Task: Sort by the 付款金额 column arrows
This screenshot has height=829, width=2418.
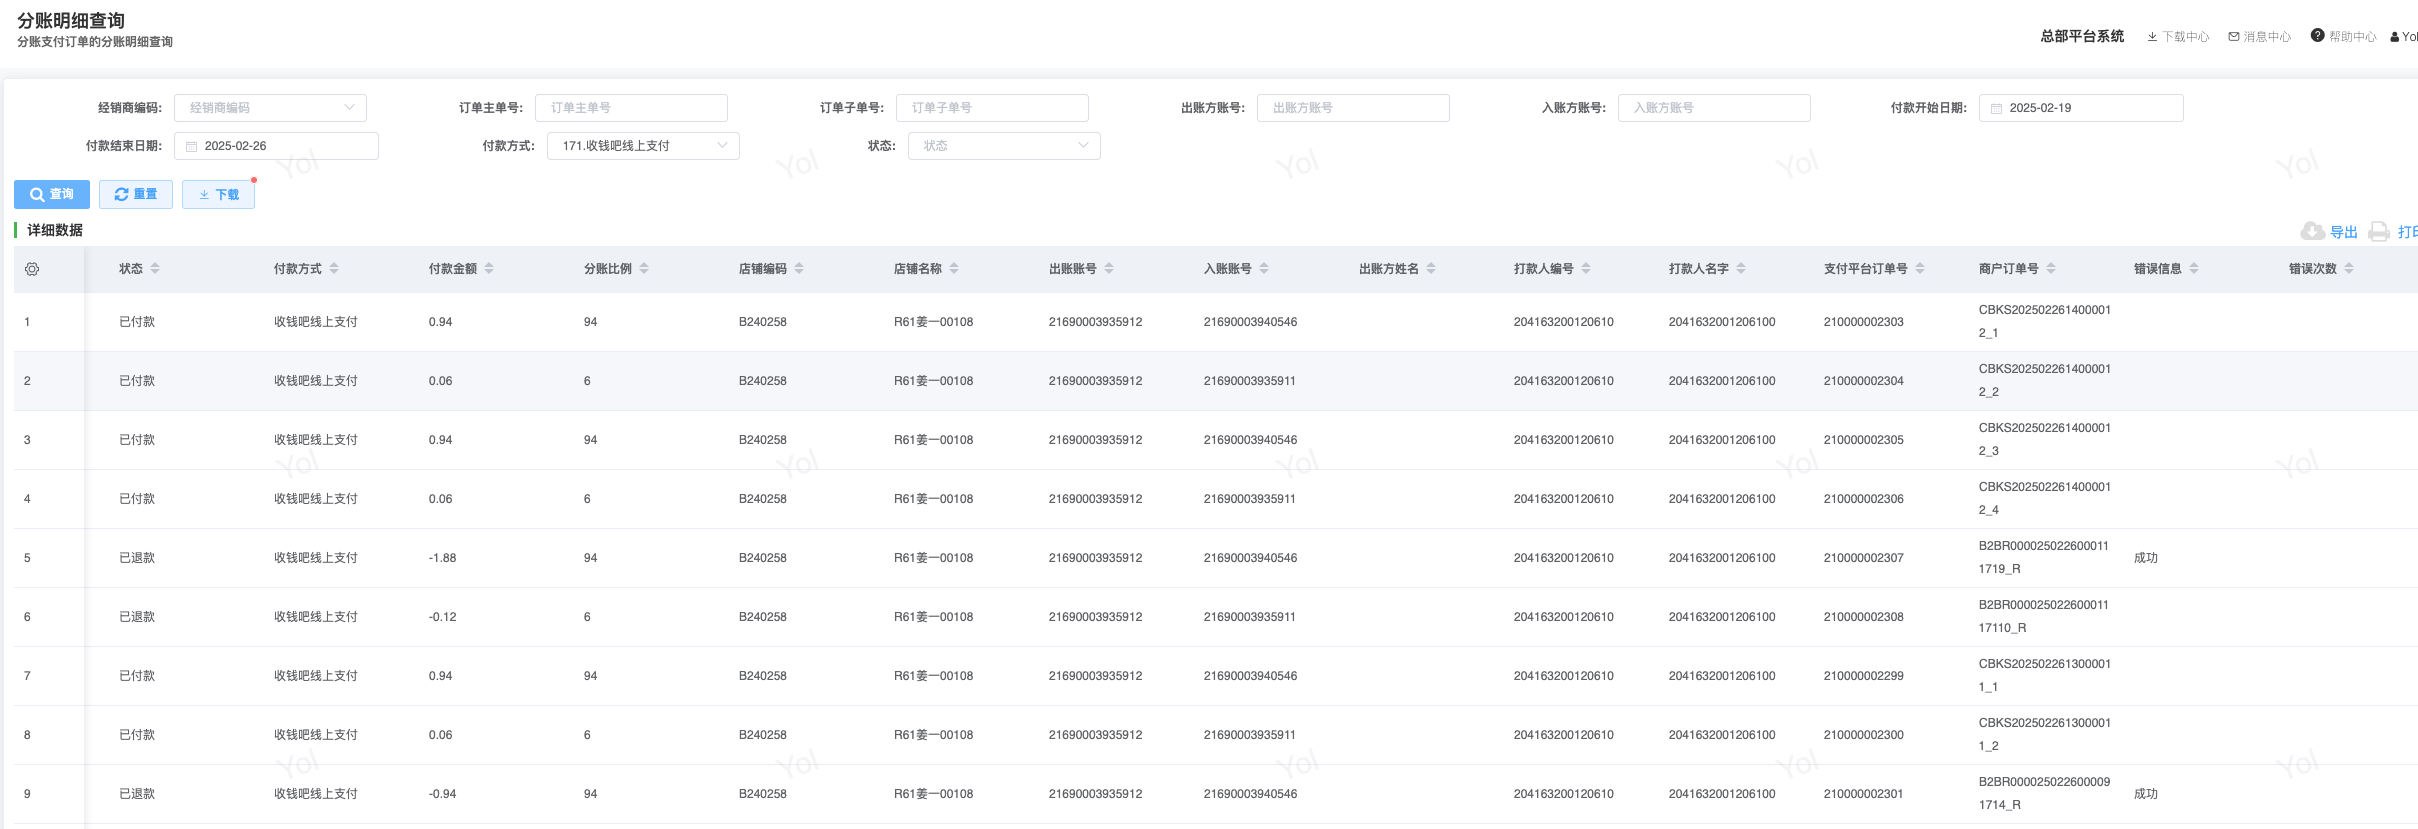Action: (x=489, y=269)
